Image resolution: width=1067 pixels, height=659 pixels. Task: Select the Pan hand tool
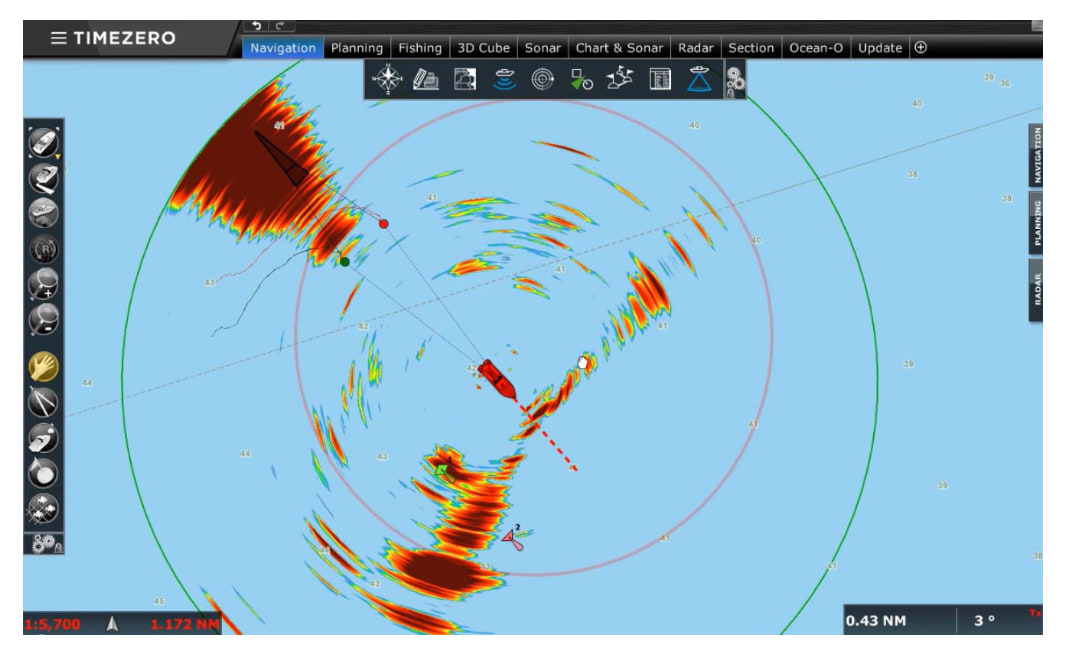pyautogui.click(x=43, y=366)
